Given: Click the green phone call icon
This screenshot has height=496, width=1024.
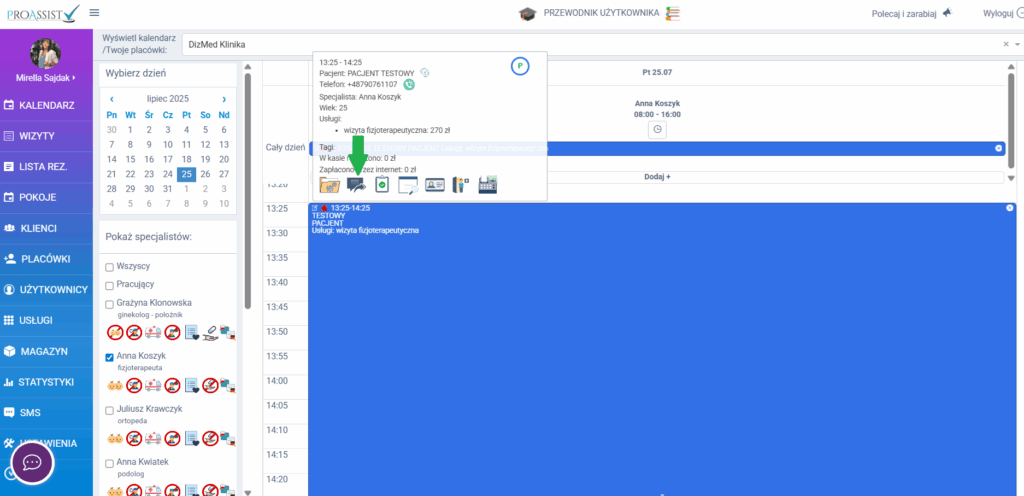Looking at the screenshot, I should click(409, 85).
